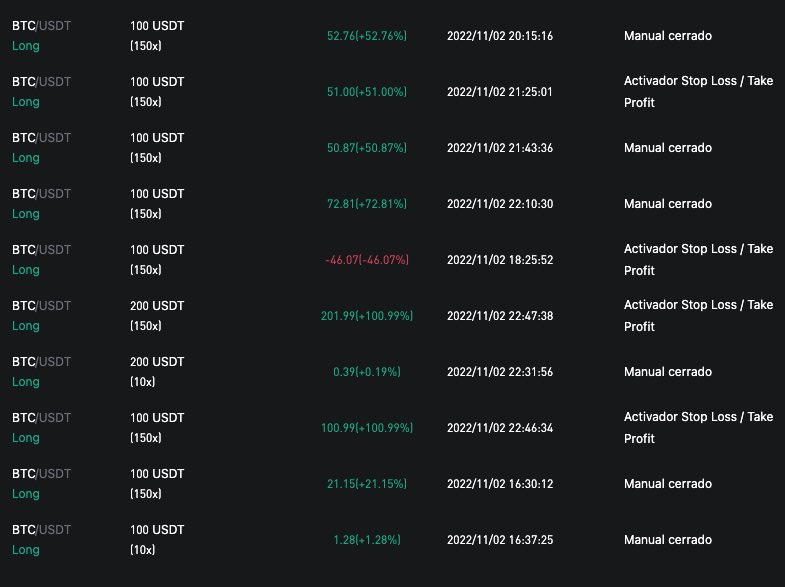
Task: Click Activador Stop Loss / Take Profit at 18:25:52
Action: click(x=698, y=260)
